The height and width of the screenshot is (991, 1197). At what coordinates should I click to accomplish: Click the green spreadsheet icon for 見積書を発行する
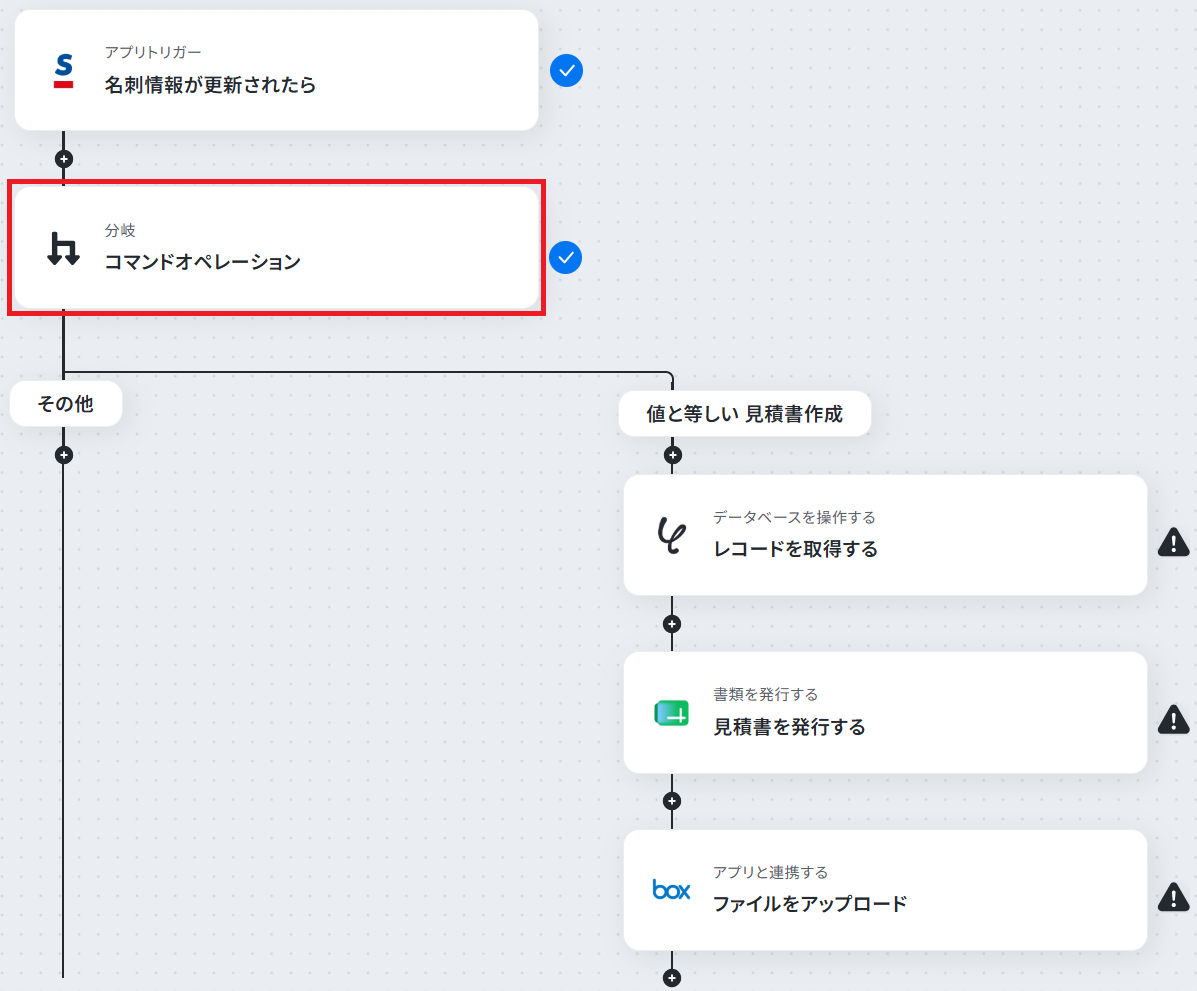pyautogui.click(x=672, y=713)
